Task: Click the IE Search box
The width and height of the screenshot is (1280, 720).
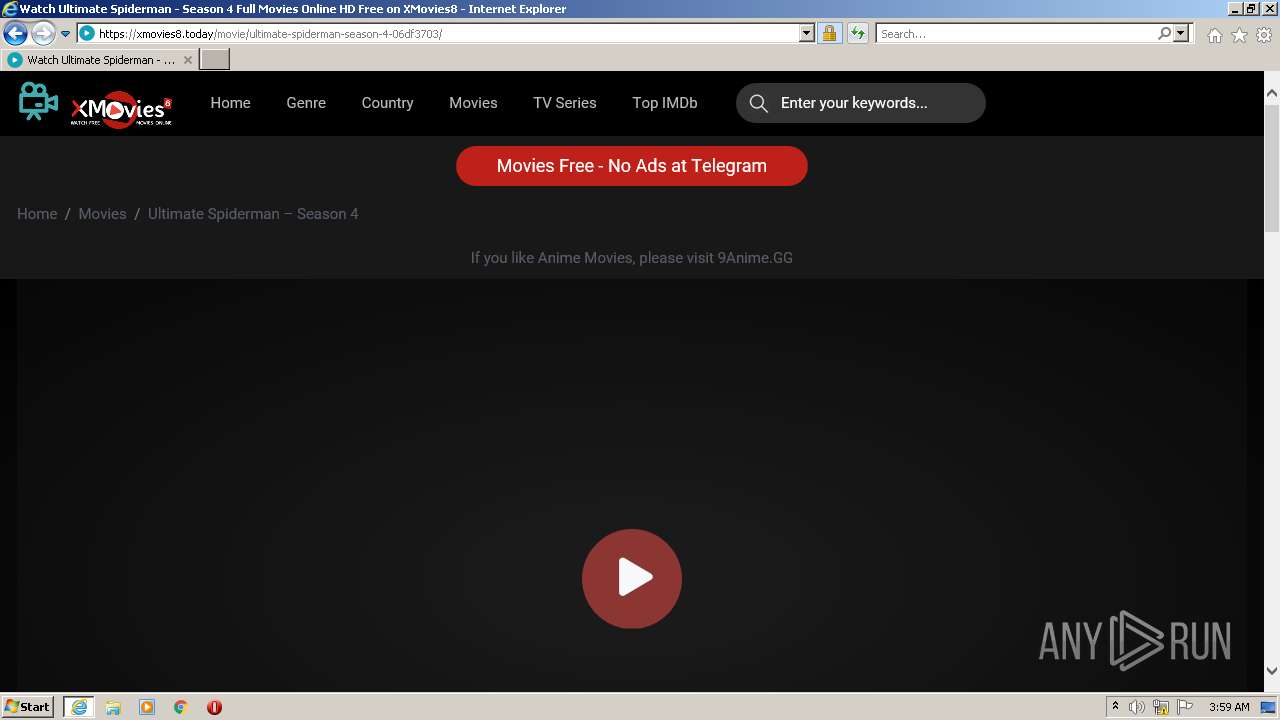Action: [x=1016, y=33]
